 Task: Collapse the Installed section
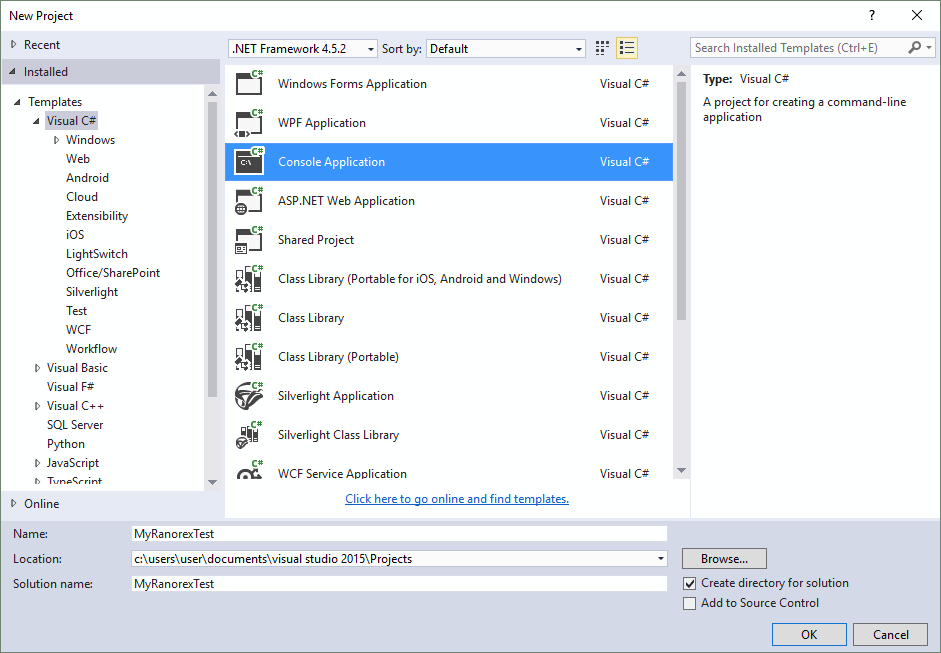point(13,71)
